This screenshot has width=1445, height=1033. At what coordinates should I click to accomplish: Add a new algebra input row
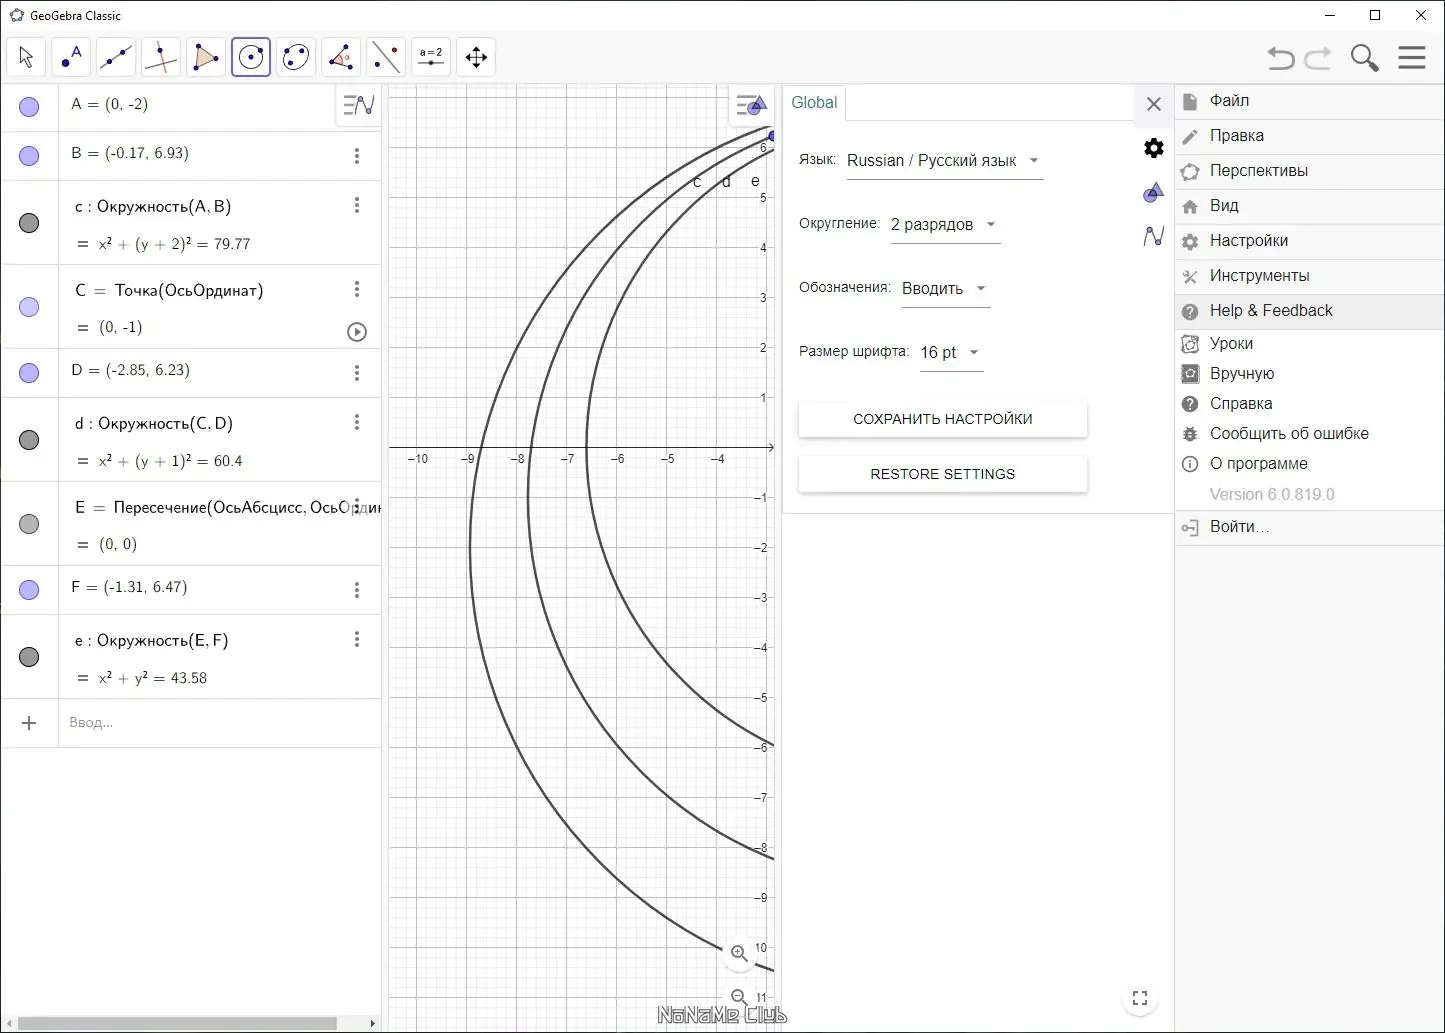click(x=29, y=723)
